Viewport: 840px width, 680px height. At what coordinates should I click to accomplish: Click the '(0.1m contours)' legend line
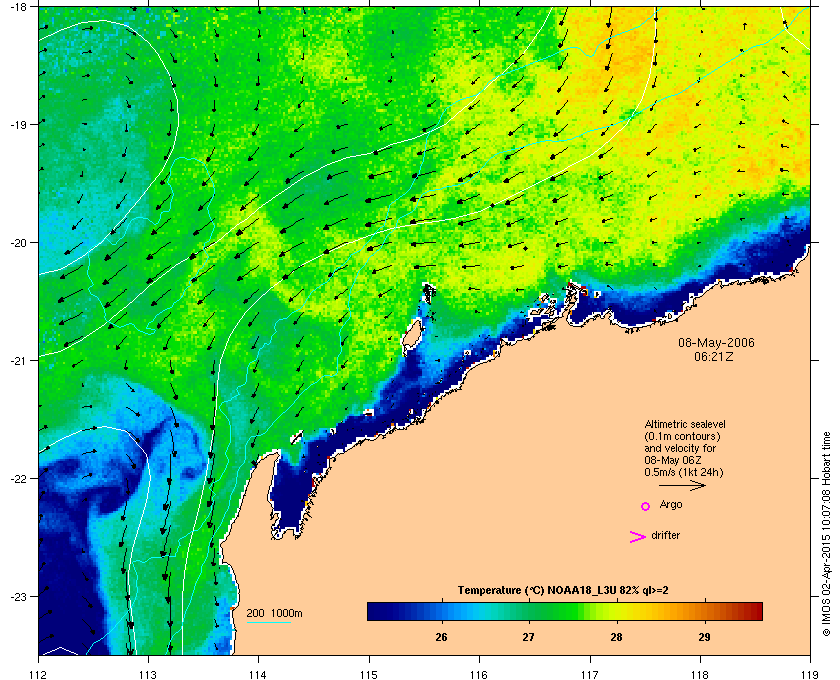[x=682, y=436]
